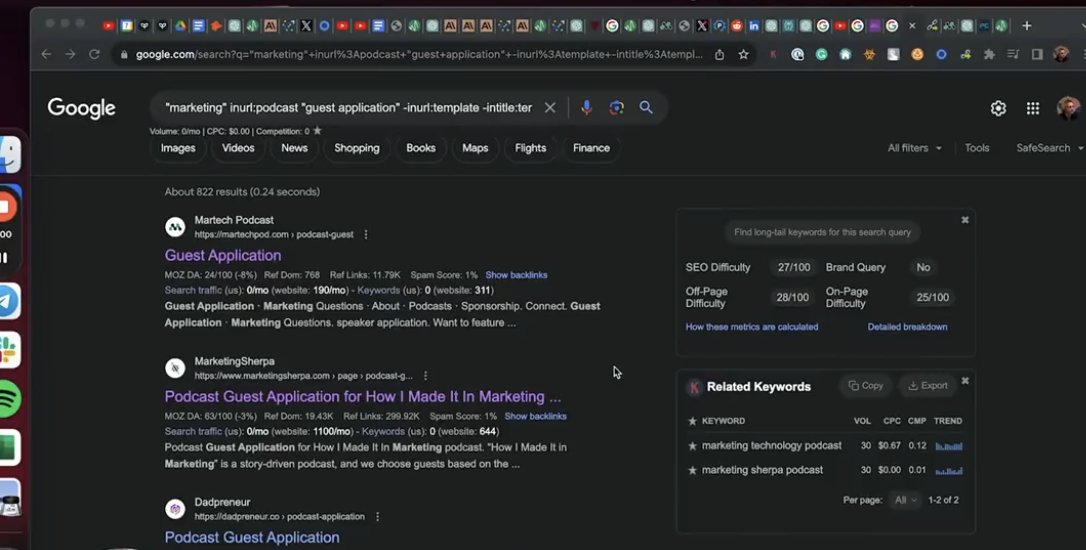Click the Dadpreneur favicon

point(175,509)
